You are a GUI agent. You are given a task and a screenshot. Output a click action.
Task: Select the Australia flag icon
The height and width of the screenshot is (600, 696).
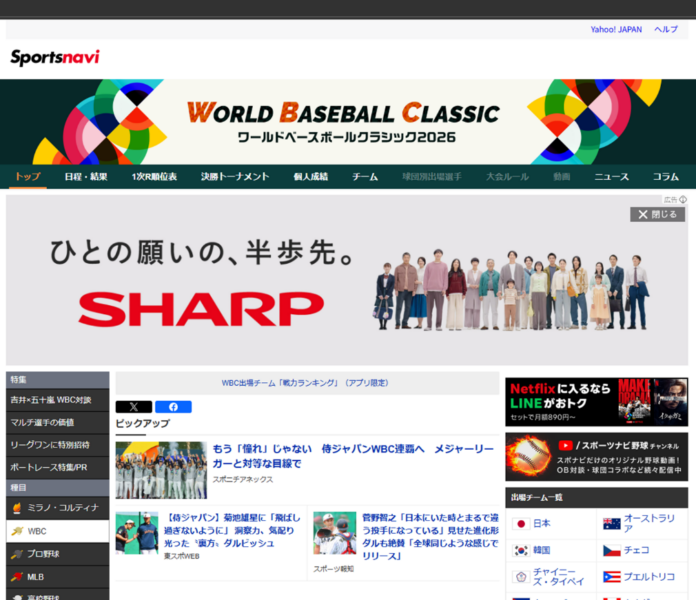[611, 523]
